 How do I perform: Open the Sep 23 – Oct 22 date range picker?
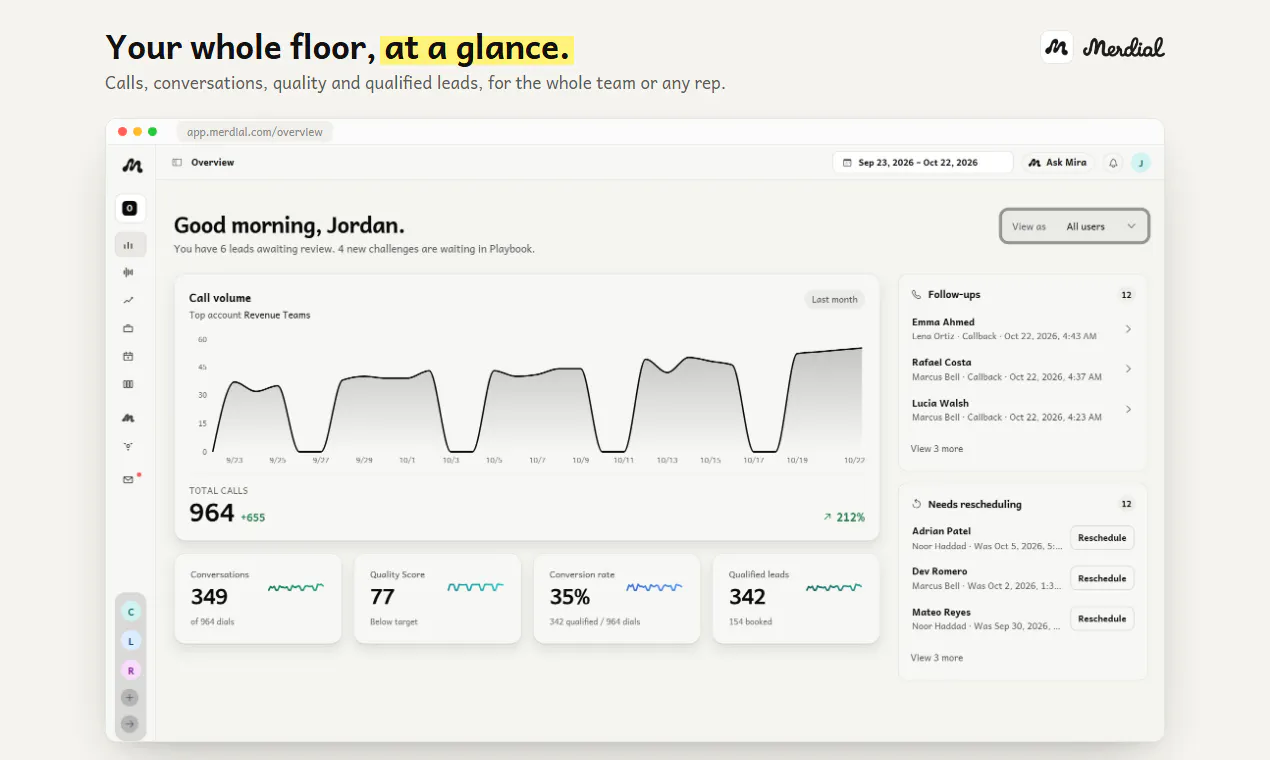tap(922, 163)
